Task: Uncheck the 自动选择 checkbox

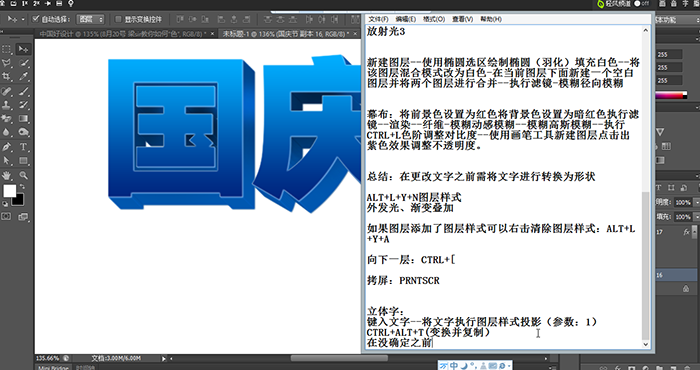Action: click(x=36, y=19)
